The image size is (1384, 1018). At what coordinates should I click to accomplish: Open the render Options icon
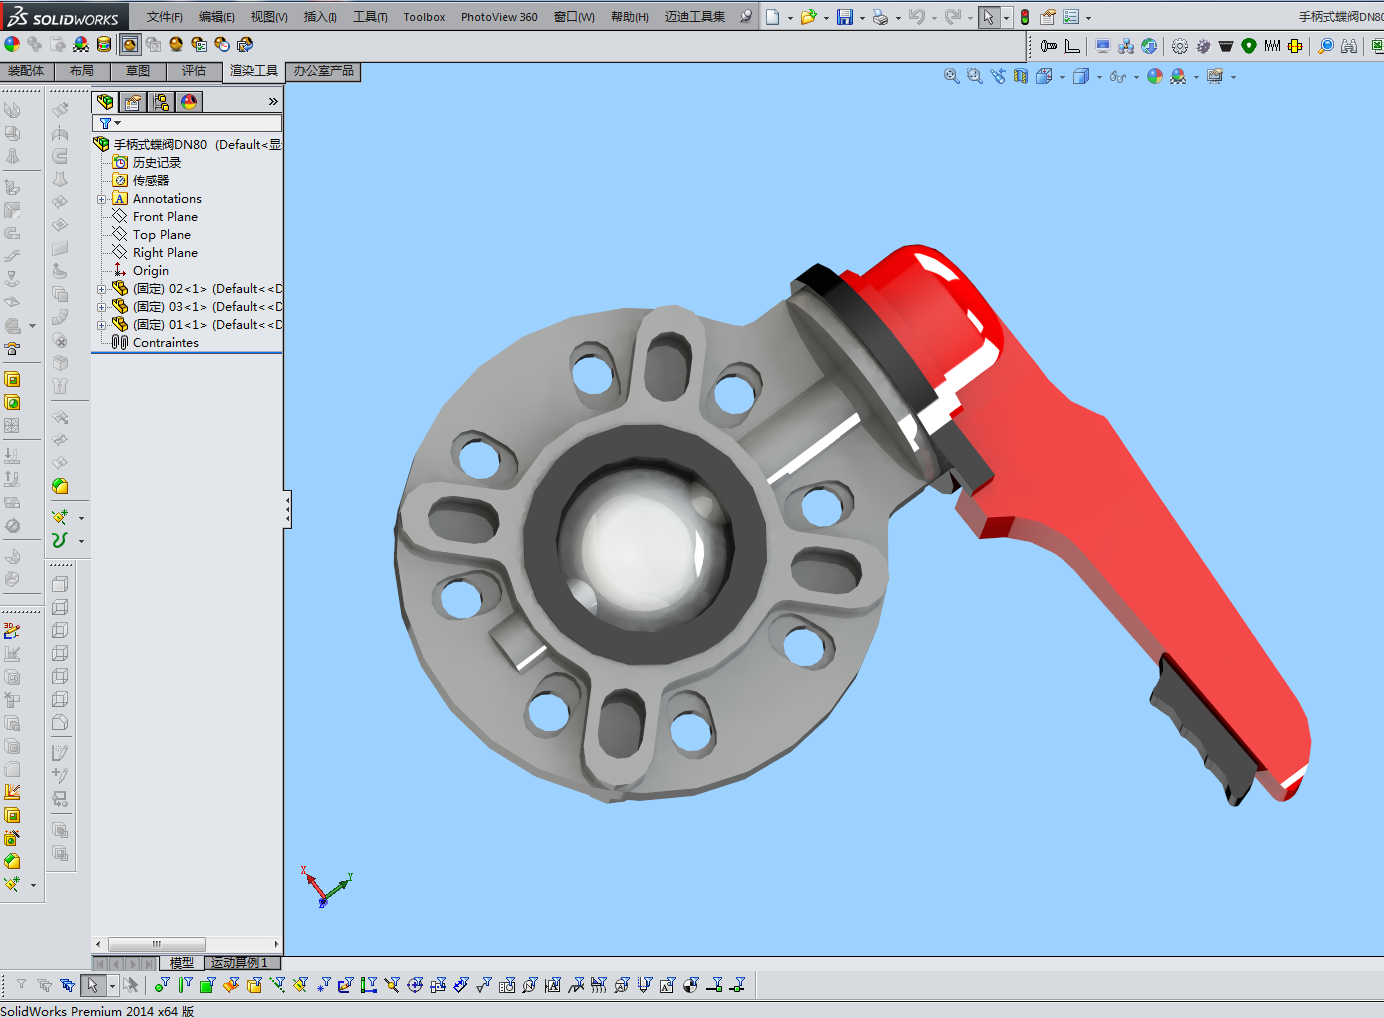click(x=199, y=44)
